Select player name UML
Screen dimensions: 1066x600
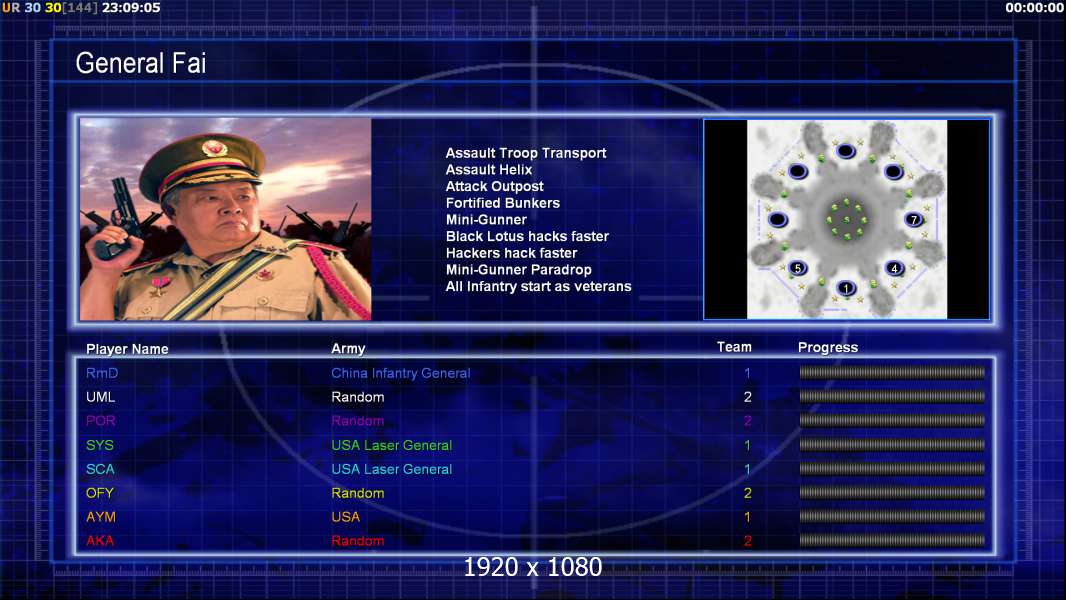click(x=101, y=397)
